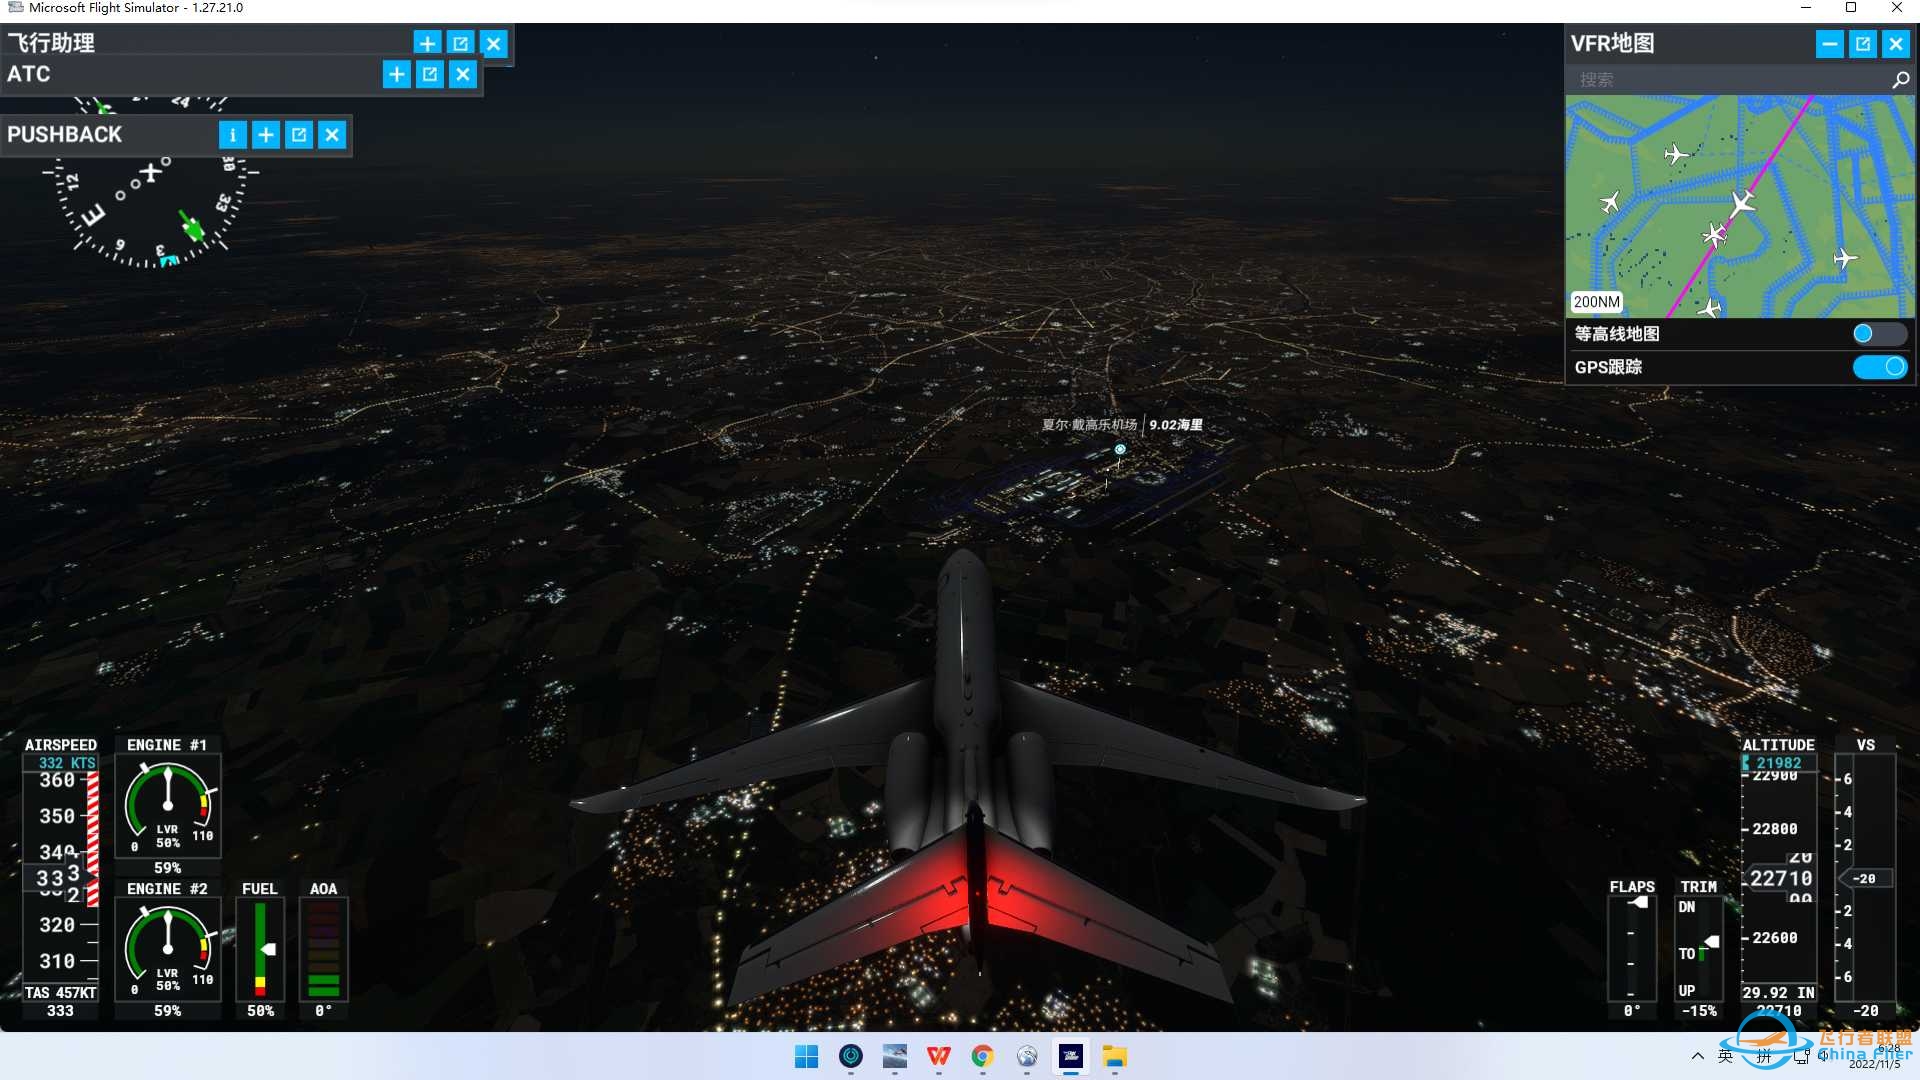Click the PUSHBACK panel add icon
This screenshot has height=1080, width=1920.
click(x=266, y=135)
